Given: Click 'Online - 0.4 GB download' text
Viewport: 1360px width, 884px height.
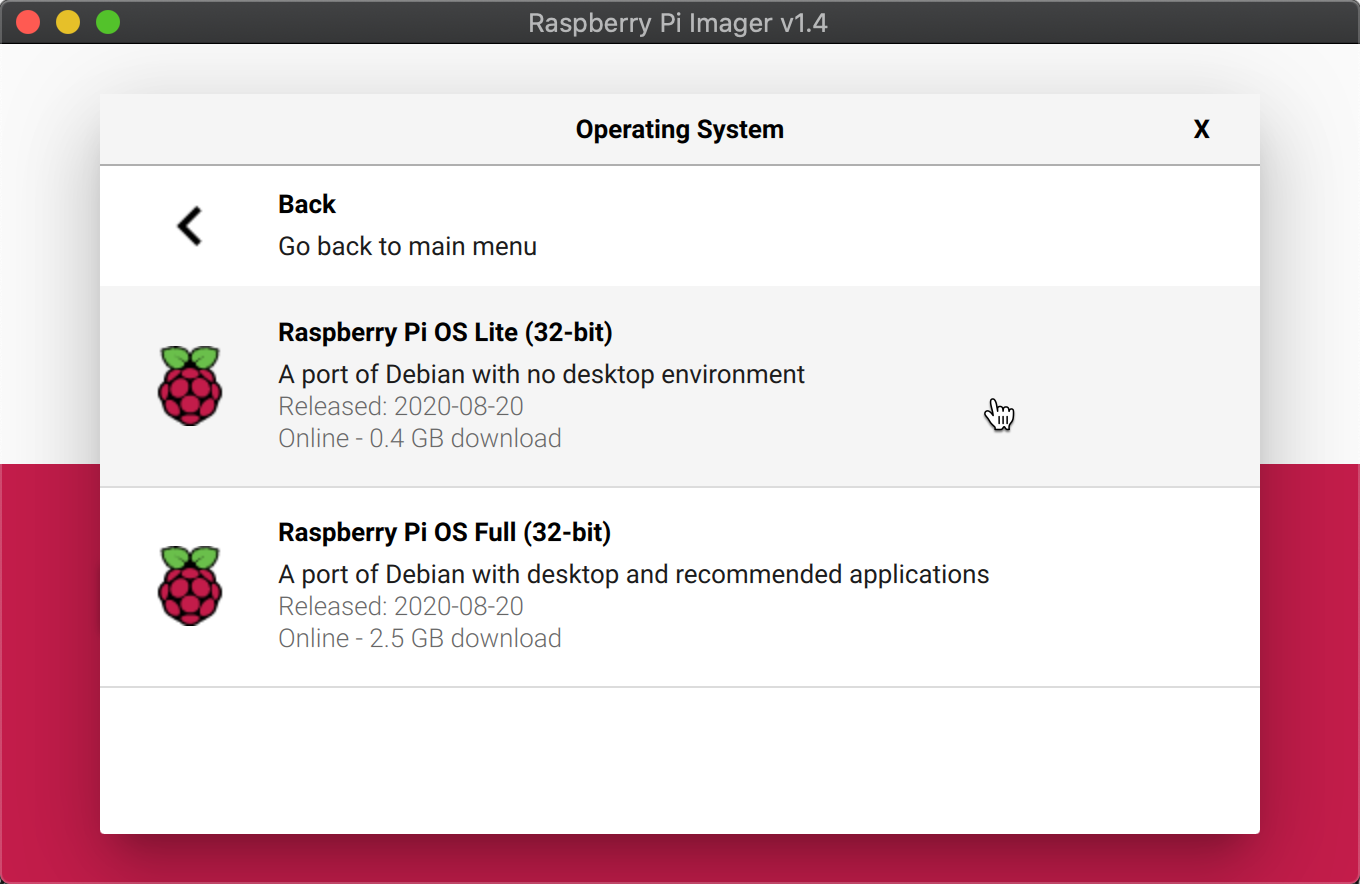Looking at the screenshot, I should pyautogui.click(x=420, y=438).
